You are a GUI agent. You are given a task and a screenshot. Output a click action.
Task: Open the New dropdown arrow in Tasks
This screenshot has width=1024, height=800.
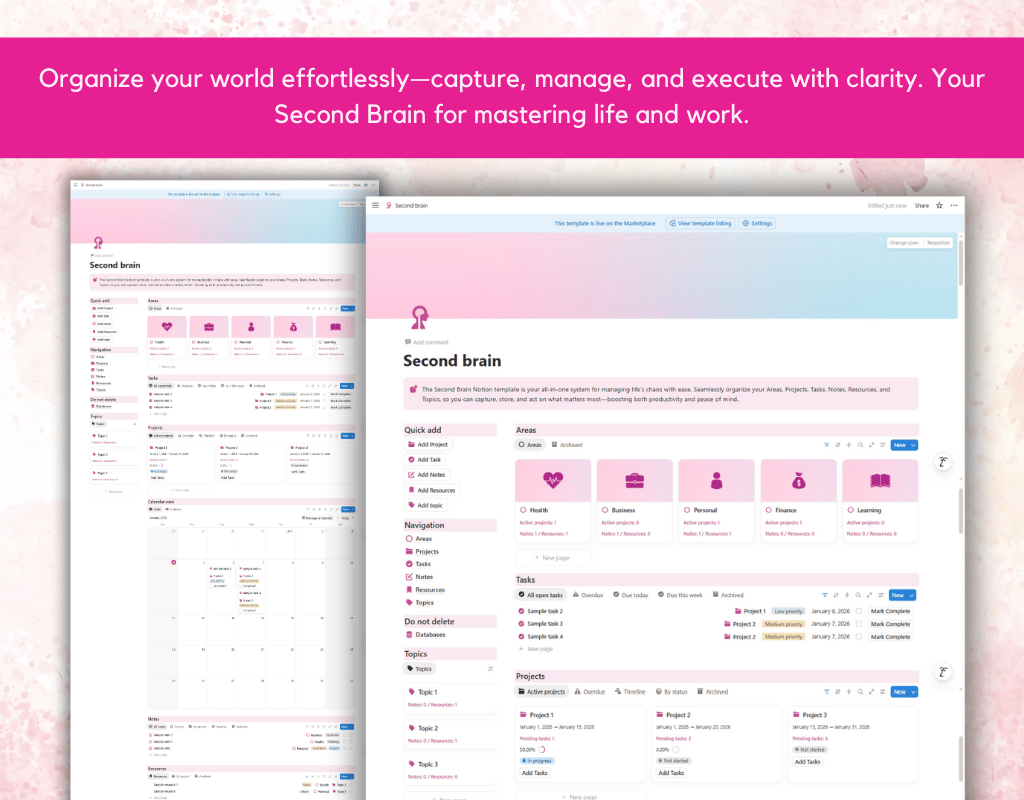point(911,595)
